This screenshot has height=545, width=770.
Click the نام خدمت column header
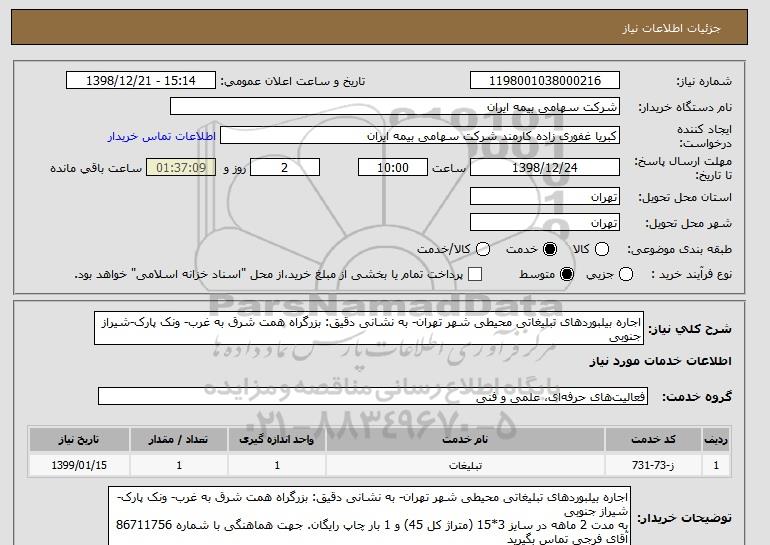coord(465,439)
